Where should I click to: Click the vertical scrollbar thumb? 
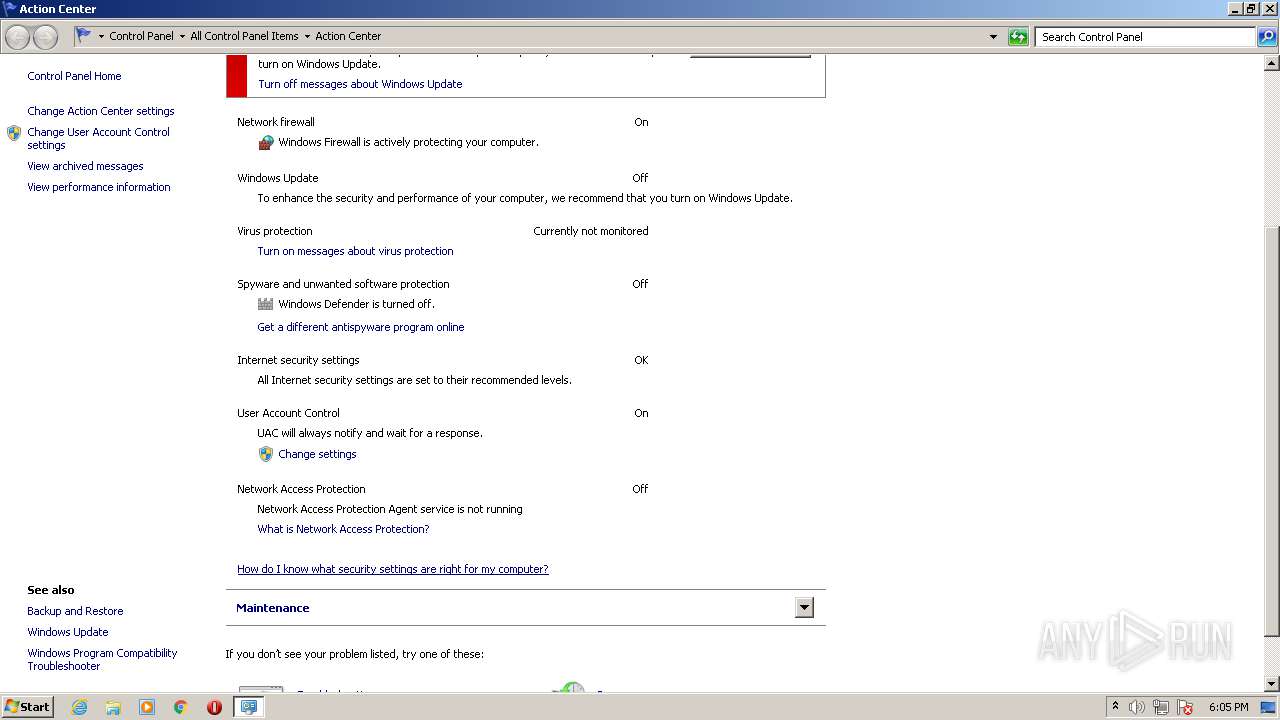pyautogui.click(x=1272, y=431)
